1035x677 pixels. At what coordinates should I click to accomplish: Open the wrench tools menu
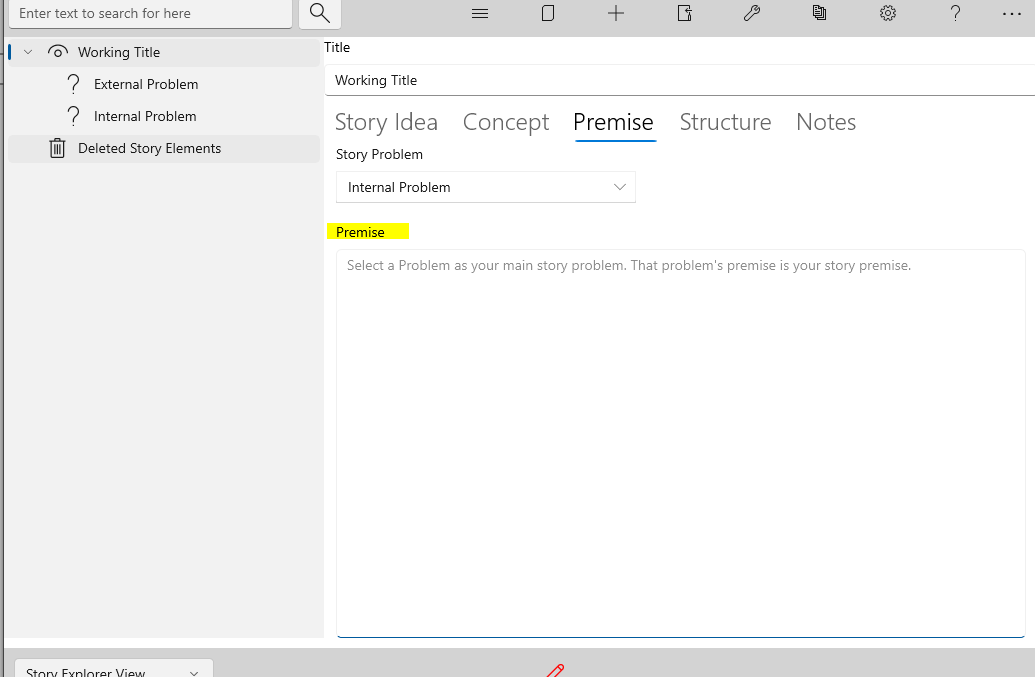(x=752, y=13)
